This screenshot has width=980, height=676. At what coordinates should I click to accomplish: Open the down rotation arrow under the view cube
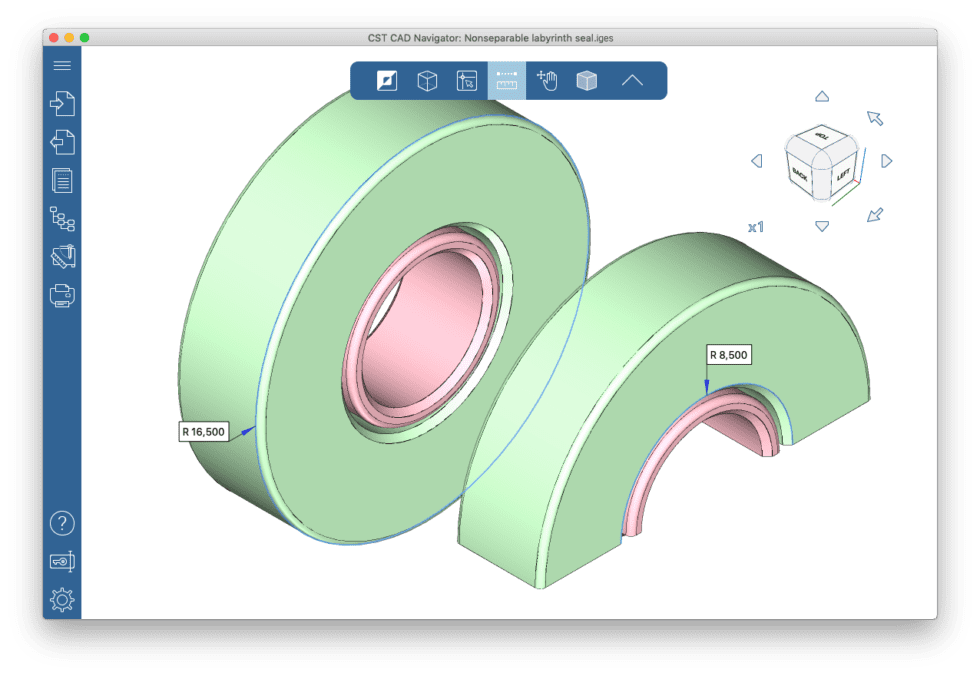click(x=822, y=225)
